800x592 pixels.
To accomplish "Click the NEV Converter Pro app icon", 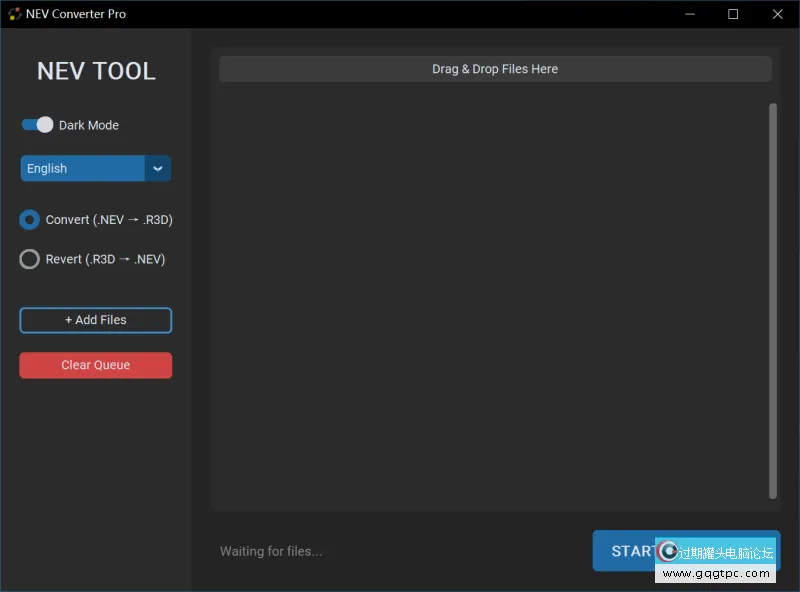I will (14, 14).
